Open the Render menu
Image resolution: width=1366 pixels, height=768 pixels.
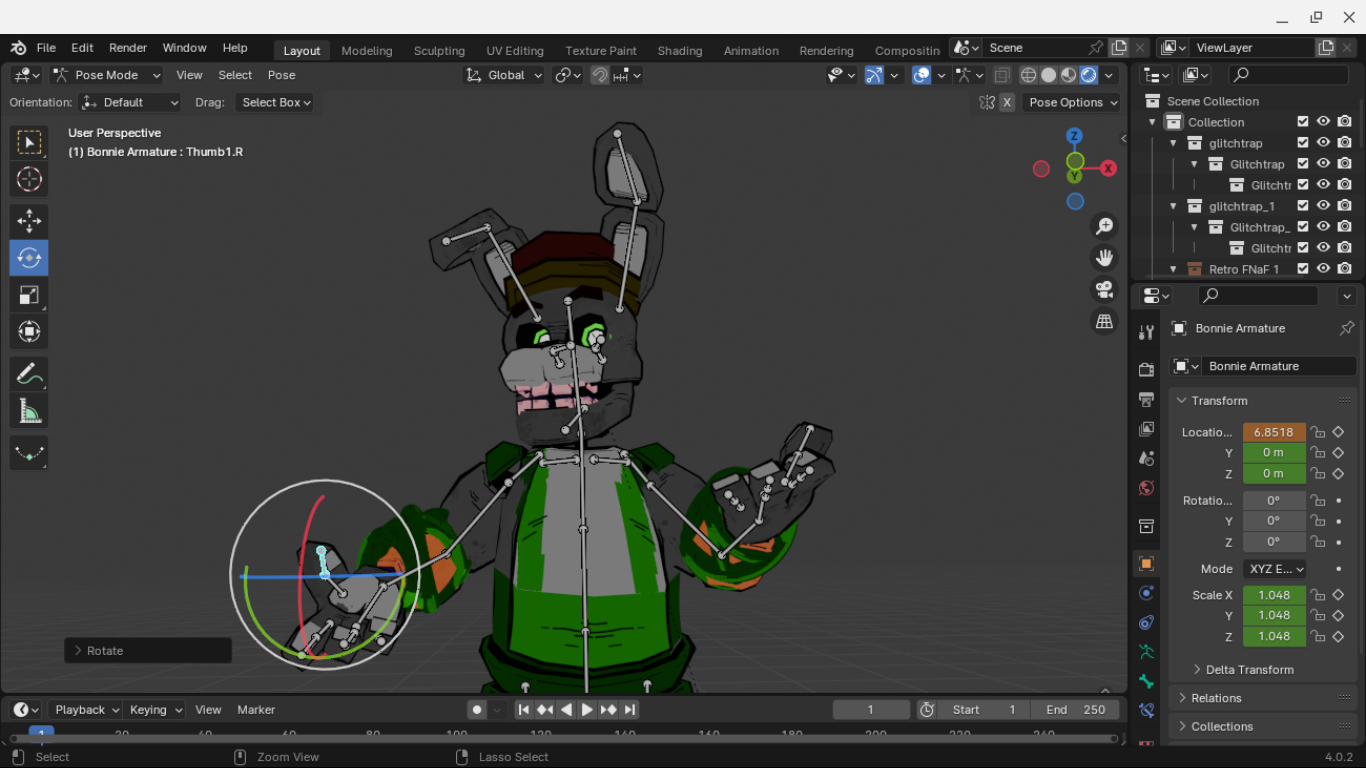(x=128, y=48)
